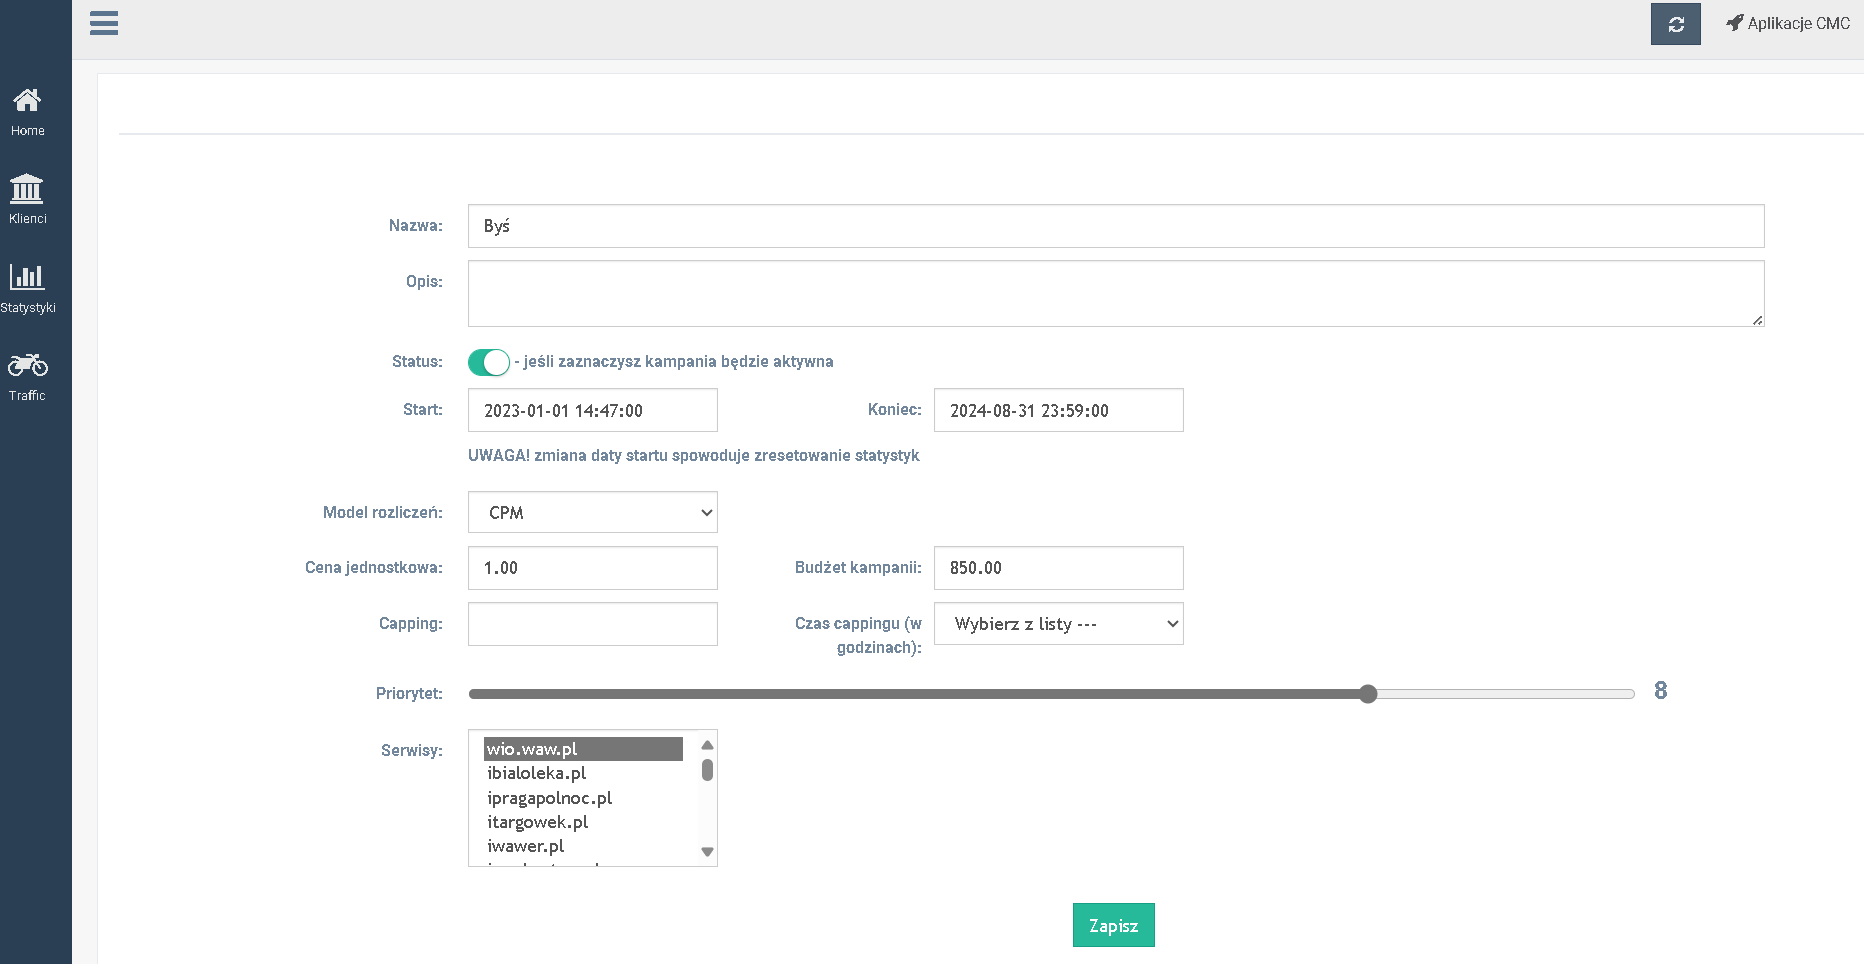1864x964 pixels.
Task: Open the Czas cappingu dropdown list
Action: coord(1058,624)
